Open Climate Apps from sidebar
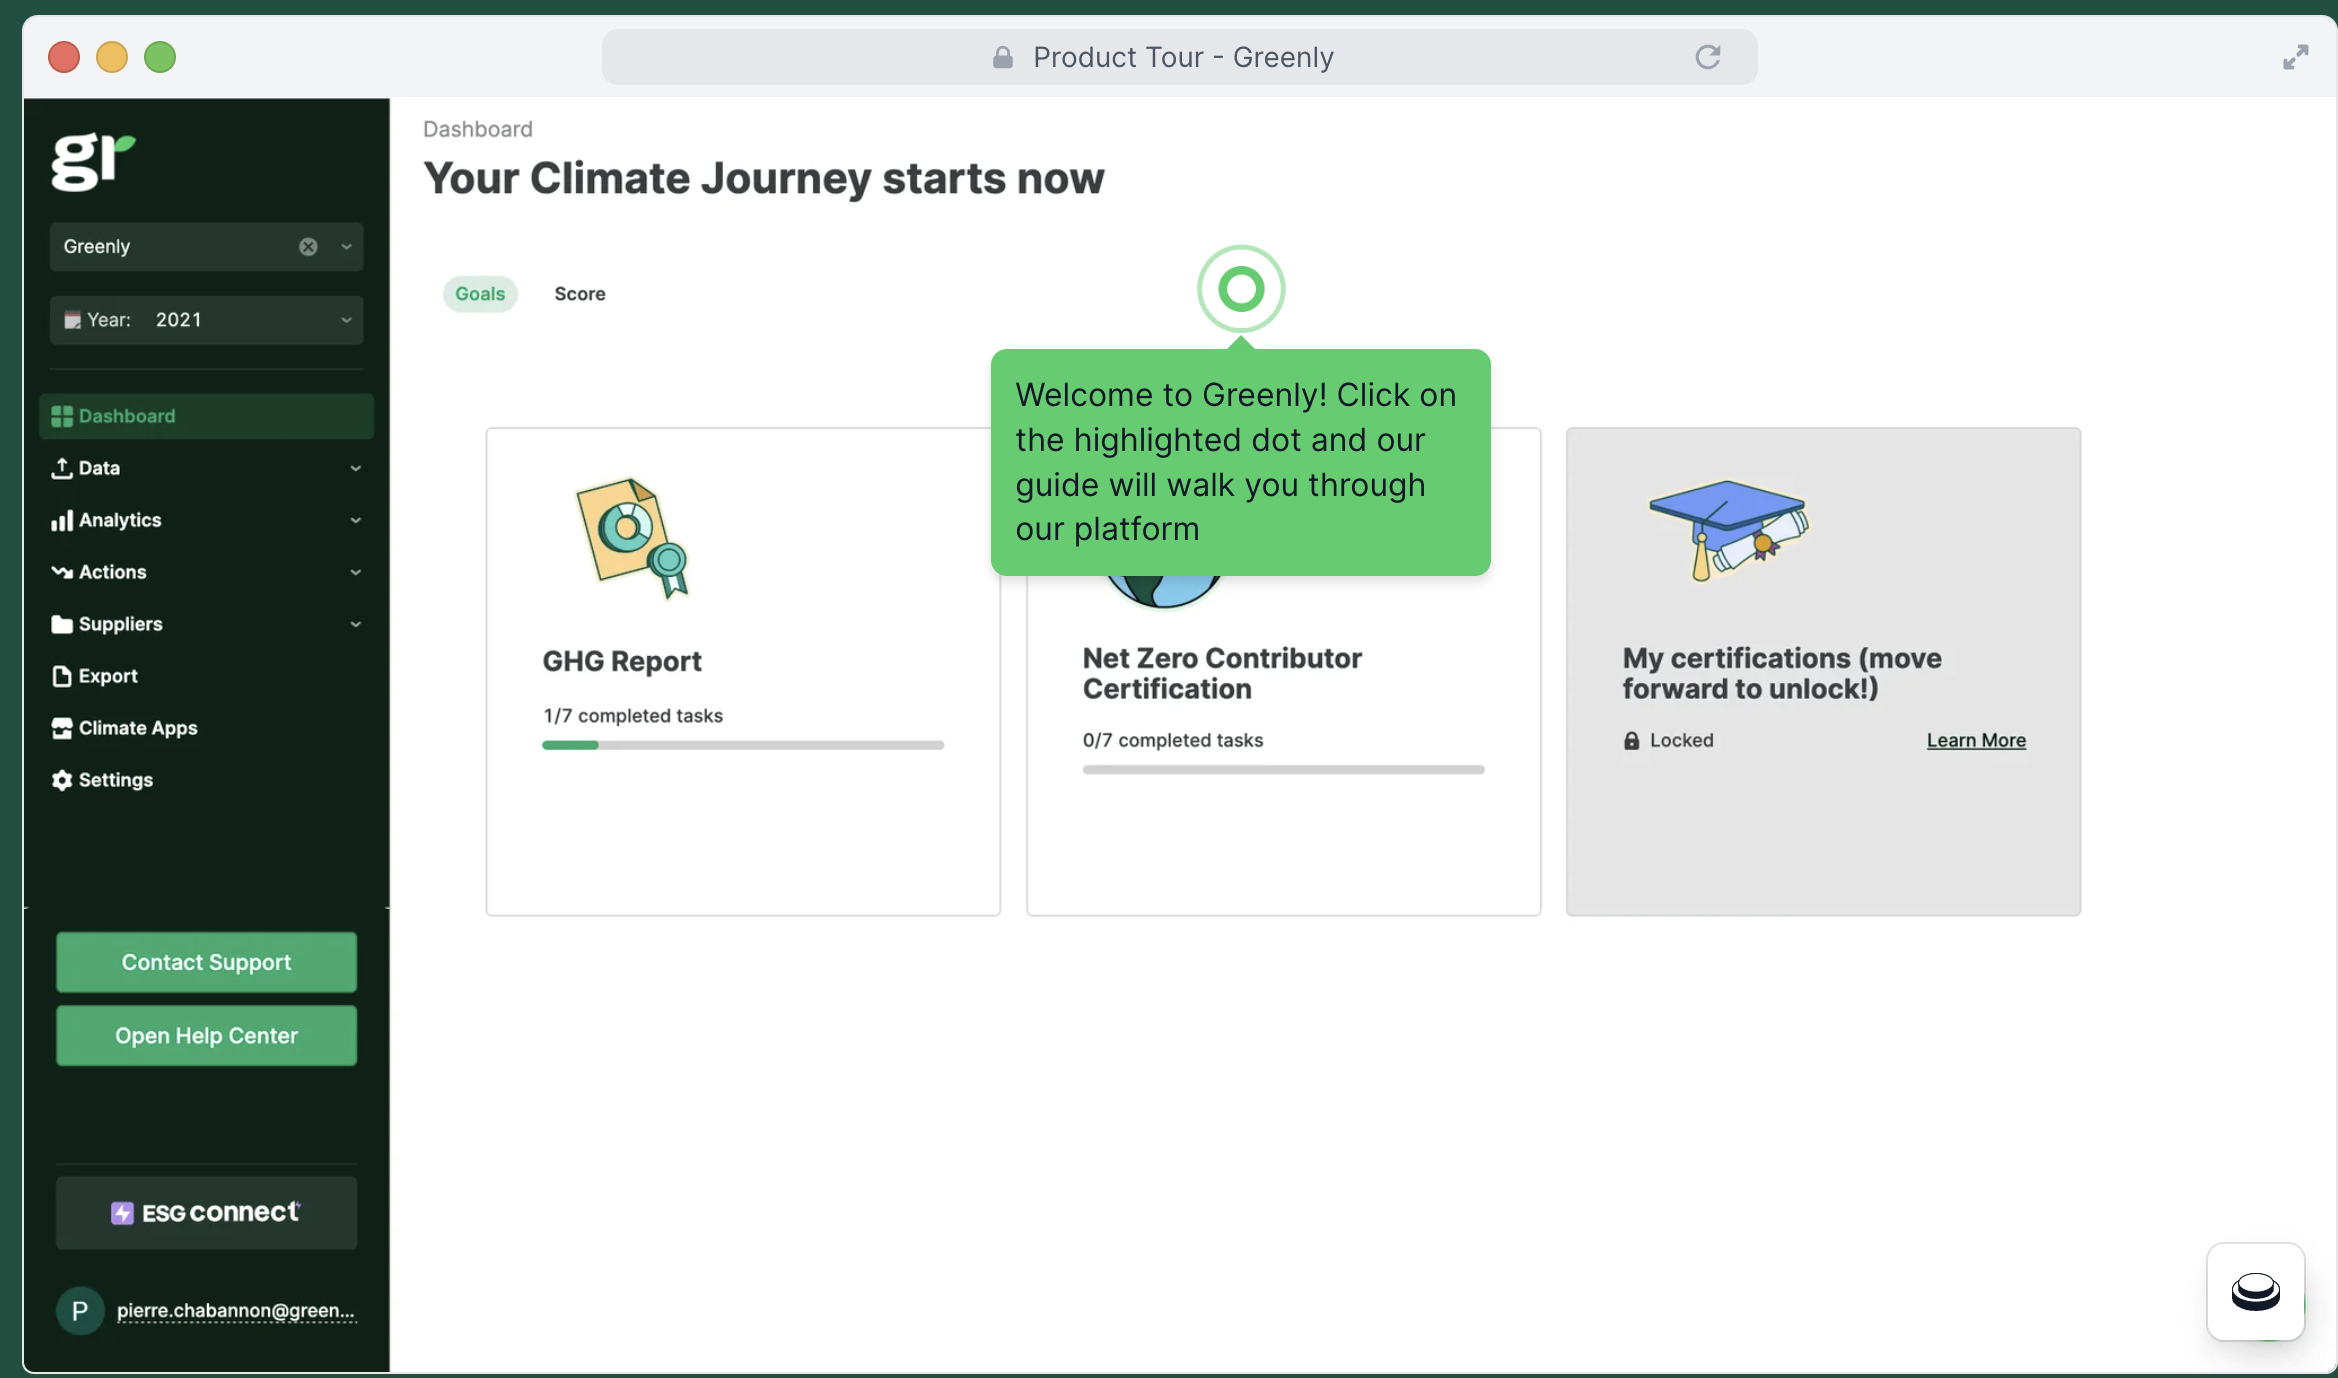Viewport: 2338px width, 1378px height. click(x=137, y=728)
